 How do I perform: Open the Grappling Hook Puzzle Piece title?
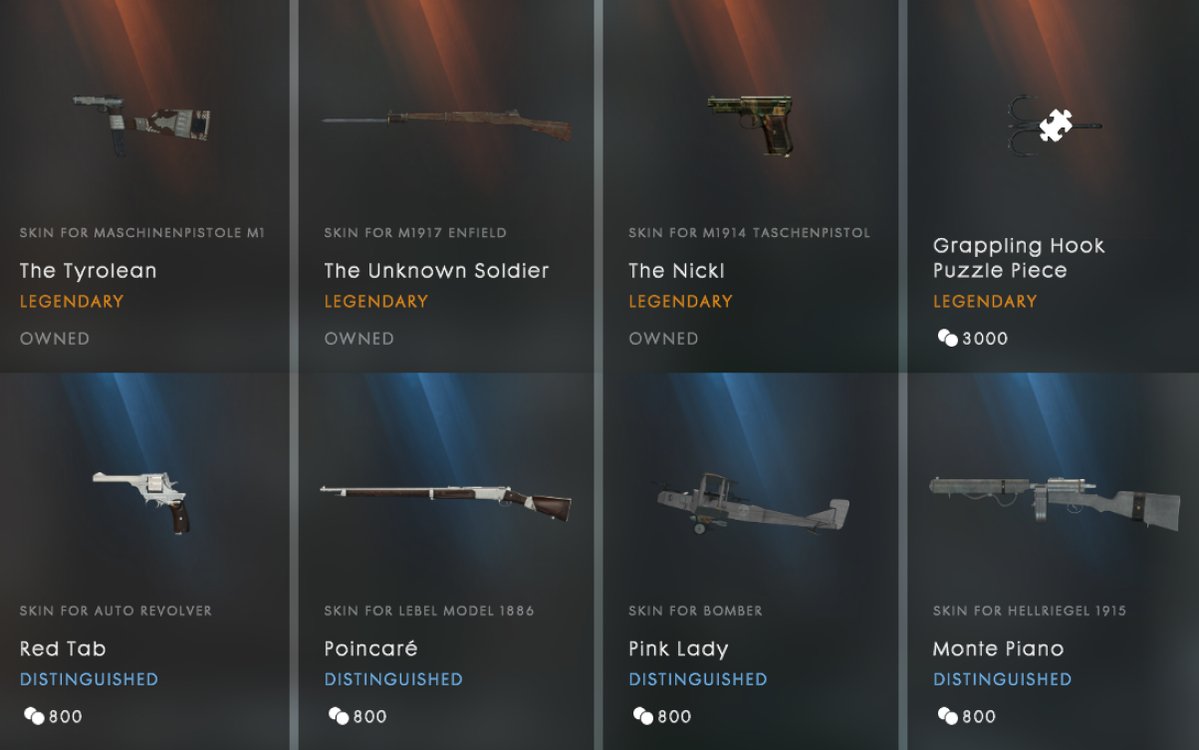click(1019, 258)
